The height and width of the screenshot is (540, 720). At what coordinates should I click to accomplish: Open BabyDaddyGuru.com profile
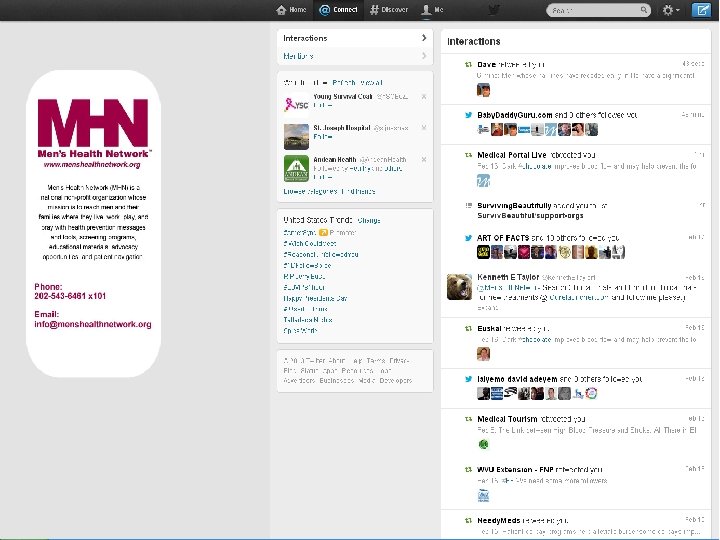pyautogui.click(x=514, y=115)
